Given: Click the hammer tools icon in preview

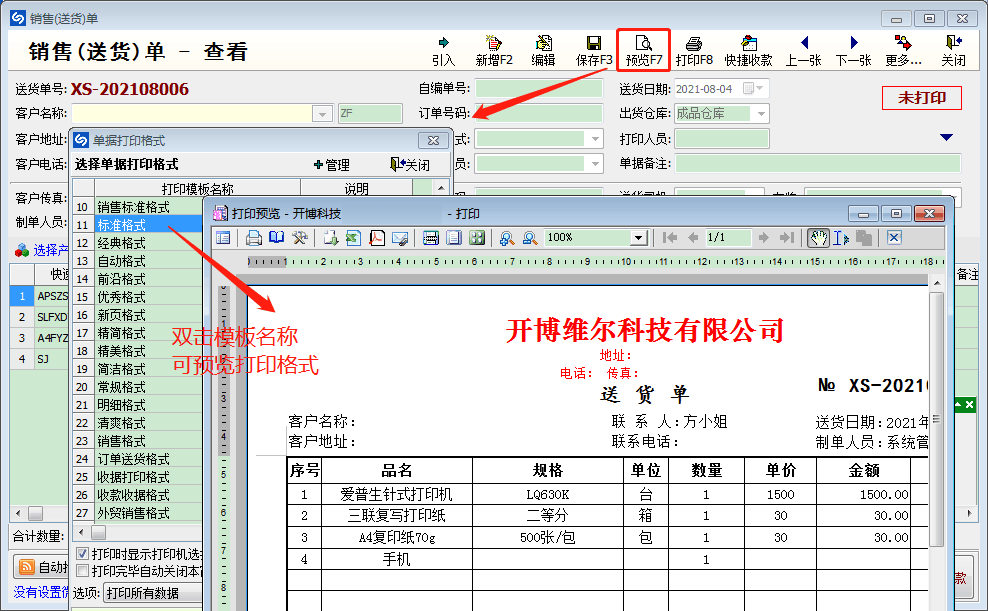Looking at the screenshot, I should point(299,237).
